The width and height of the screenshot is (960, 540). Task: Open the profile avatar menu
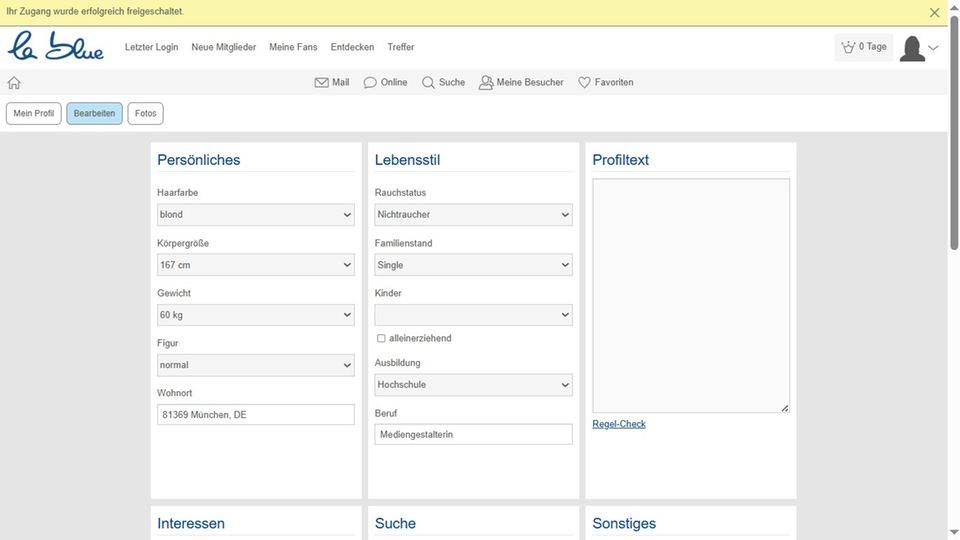click(x=918, y=48)
